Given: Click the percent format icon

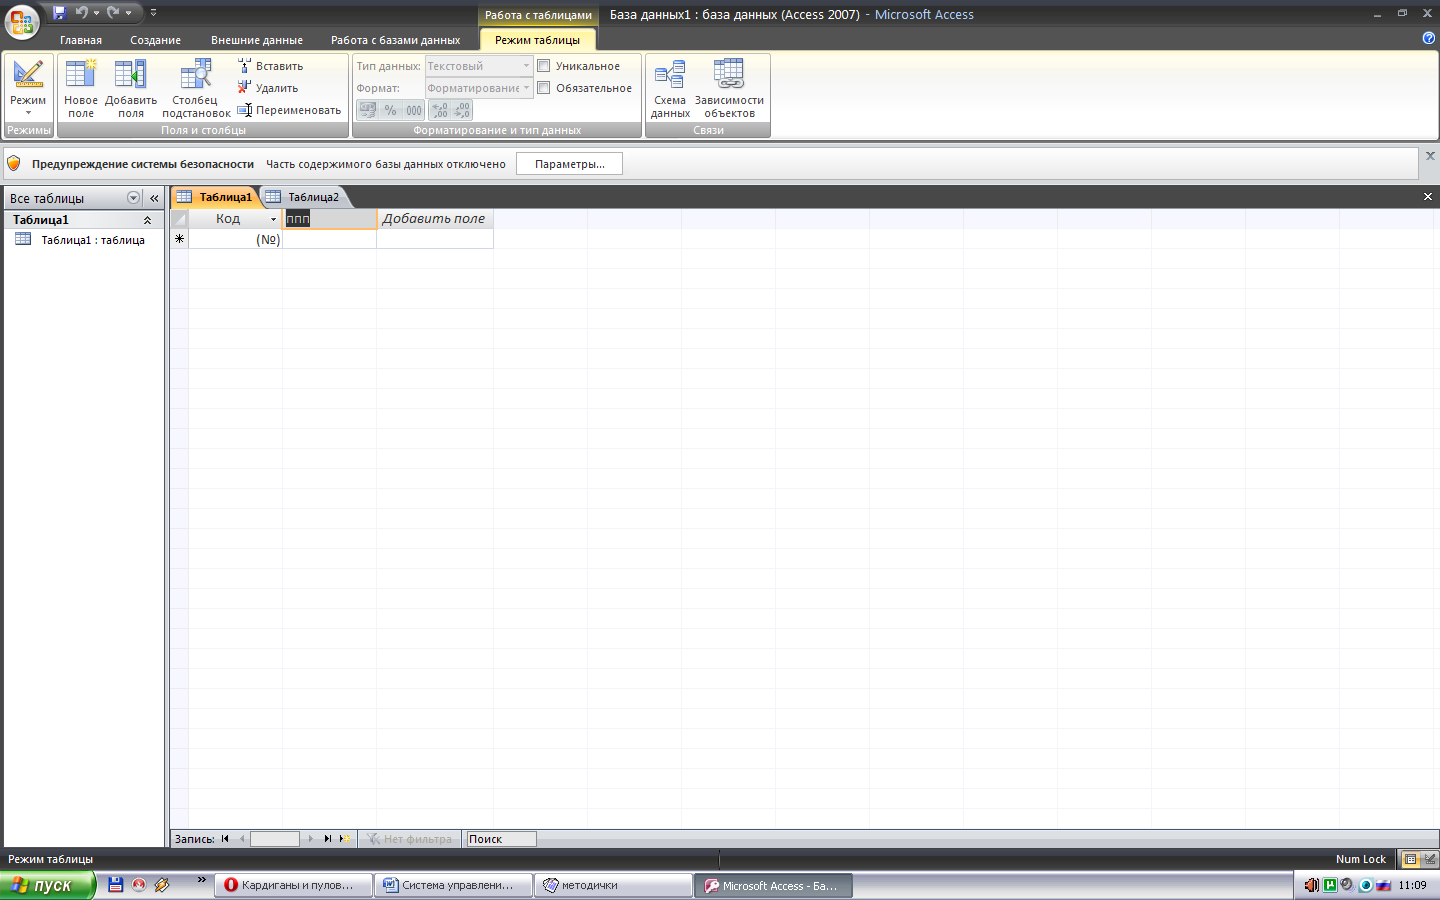Looking at the screenshot, I should coord(391,110).
